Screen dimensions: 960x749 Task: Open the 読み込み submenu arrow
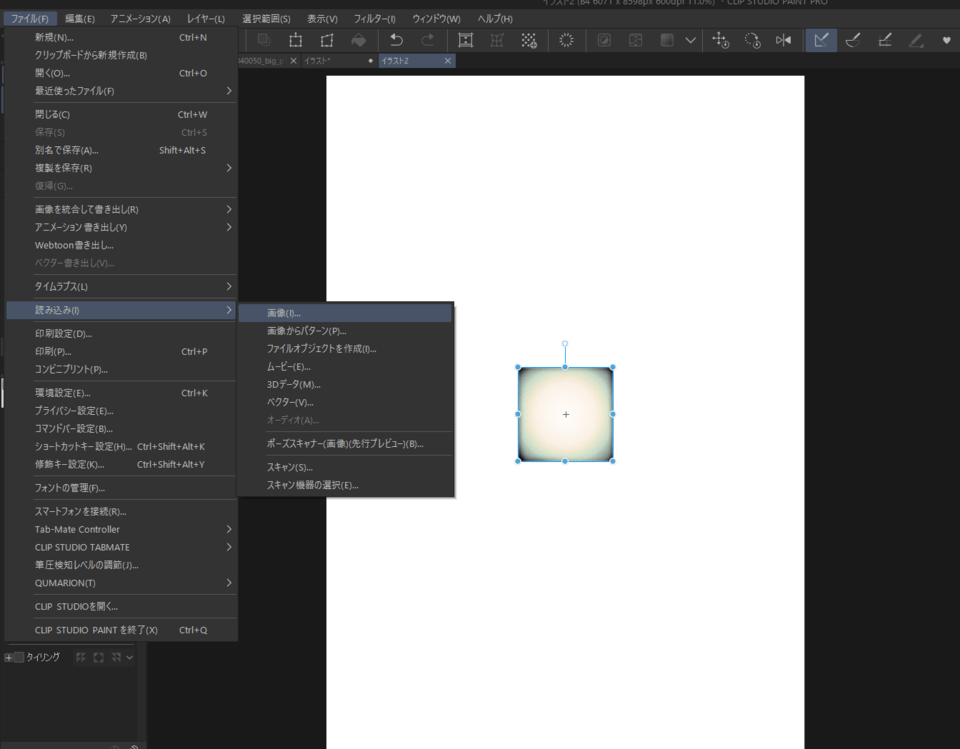pos(230,309)
